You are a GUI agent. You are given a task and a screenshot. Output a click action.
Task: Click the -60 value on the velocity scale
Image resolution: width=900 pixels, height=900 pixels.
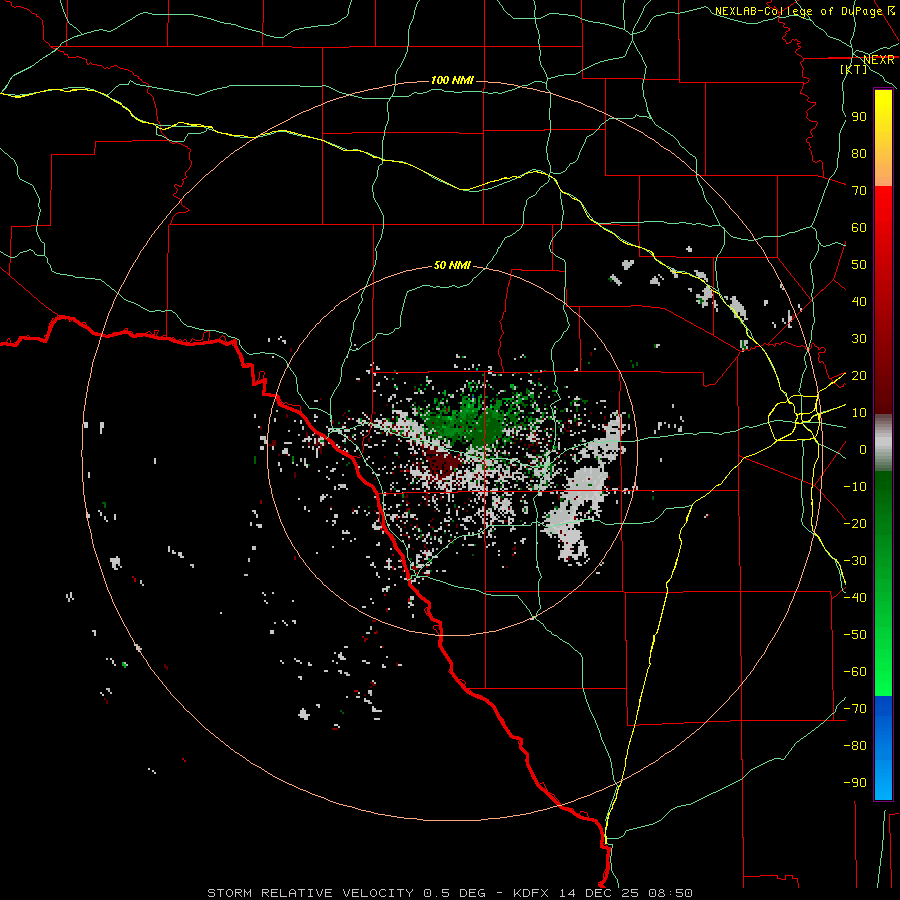click(855, 672)
